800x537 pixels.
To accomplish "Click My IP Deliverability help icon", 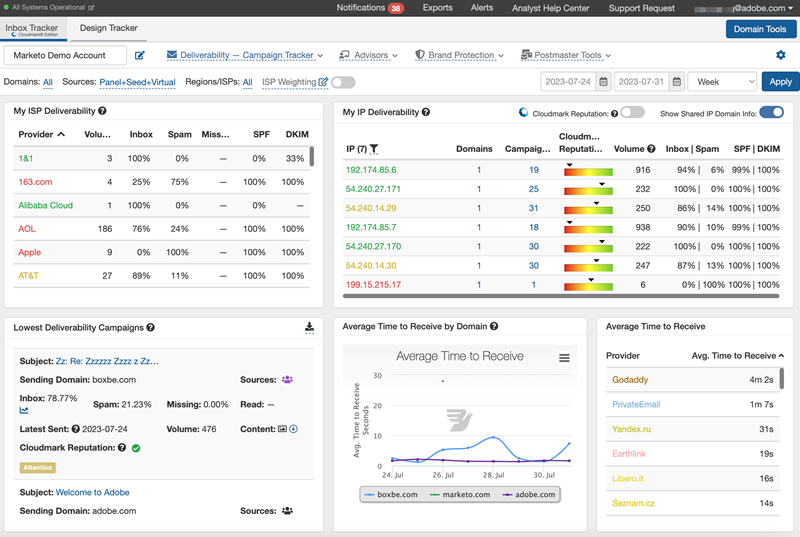I will (426, 112).
